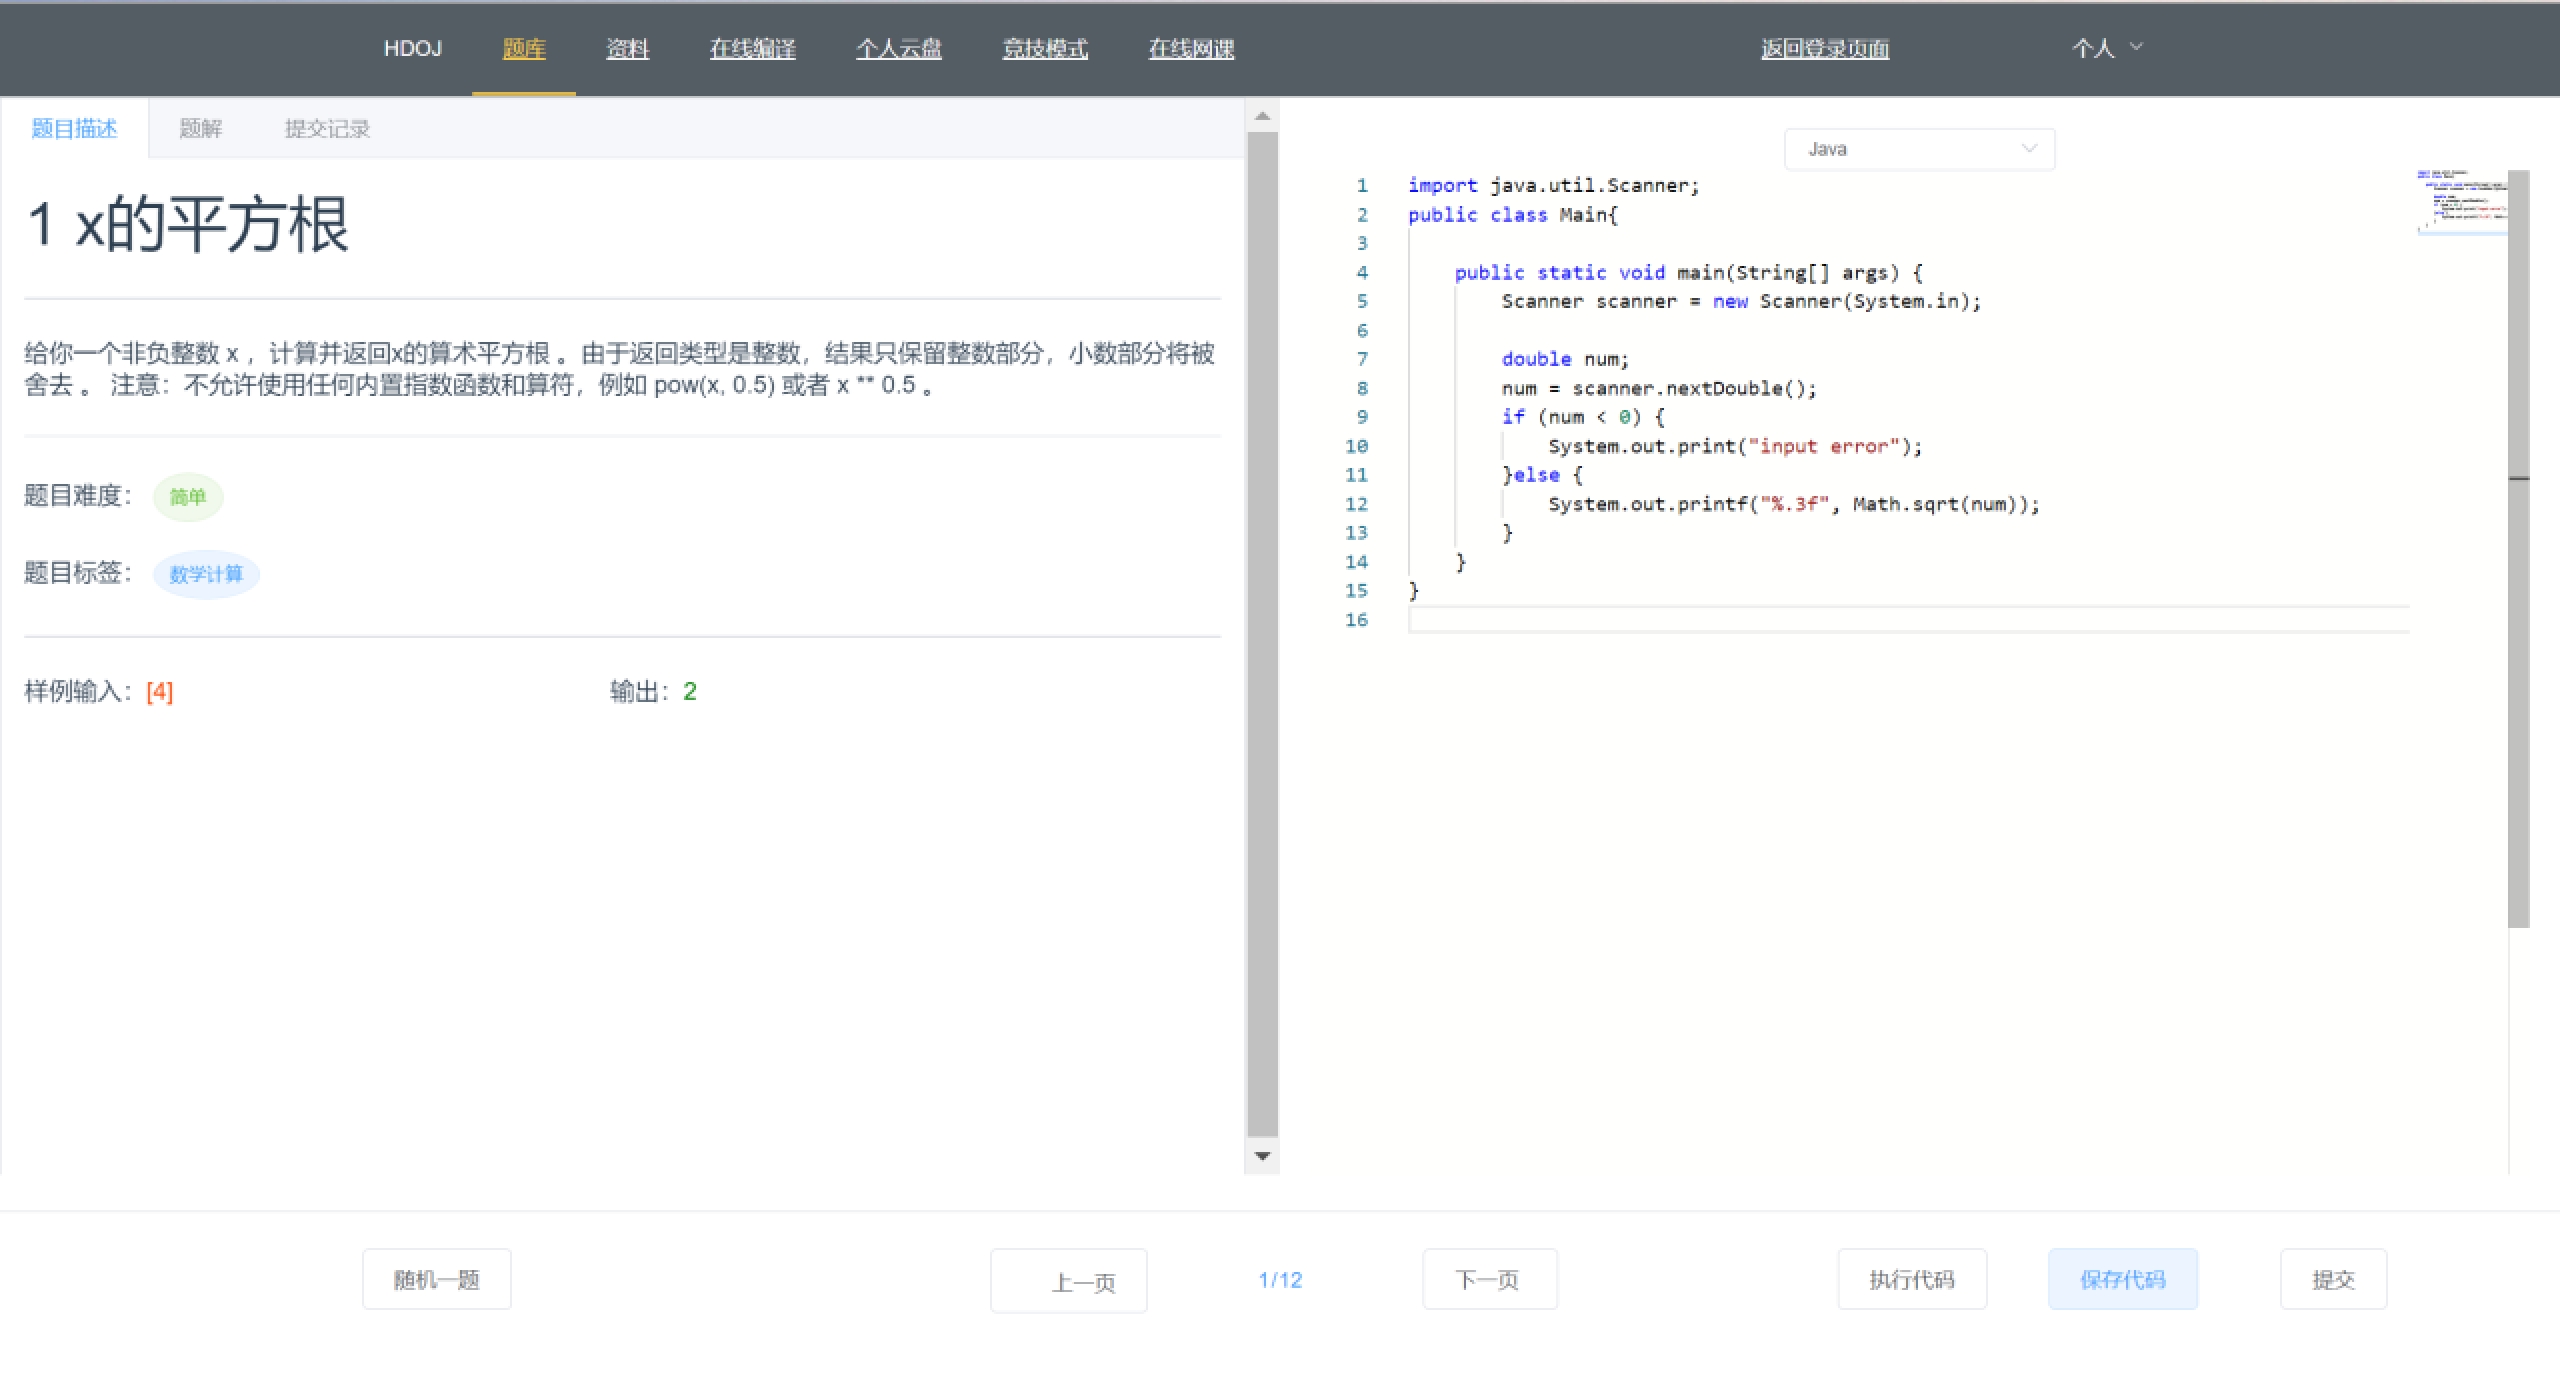This screenshot has width=2560, height=1398.
Task: Click the double num; line
Action: 1565,359
